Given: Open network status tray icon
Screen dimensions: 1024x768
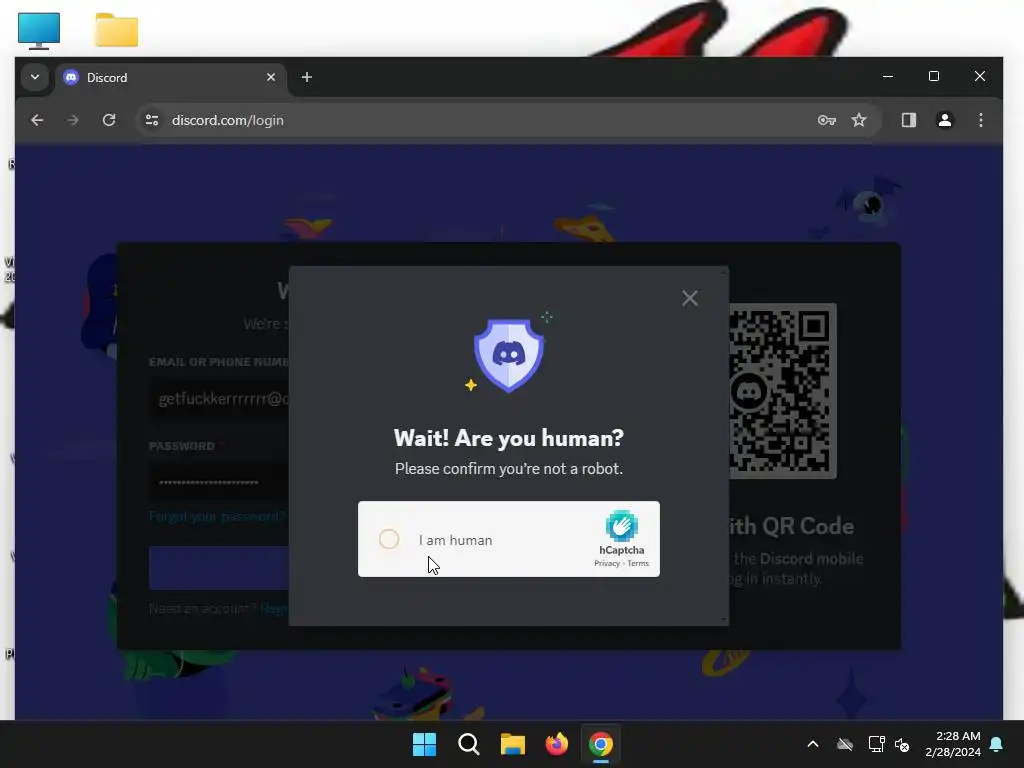Looking at the screenshot, I should tap(876, 744).
